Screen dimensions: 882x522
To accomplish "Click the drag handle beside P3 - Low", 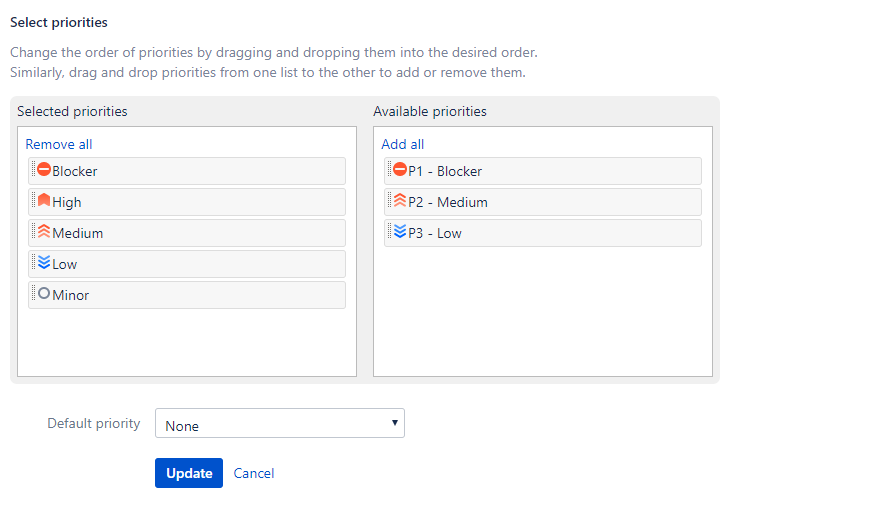I will pyautogui.click(x=389, y=232).
